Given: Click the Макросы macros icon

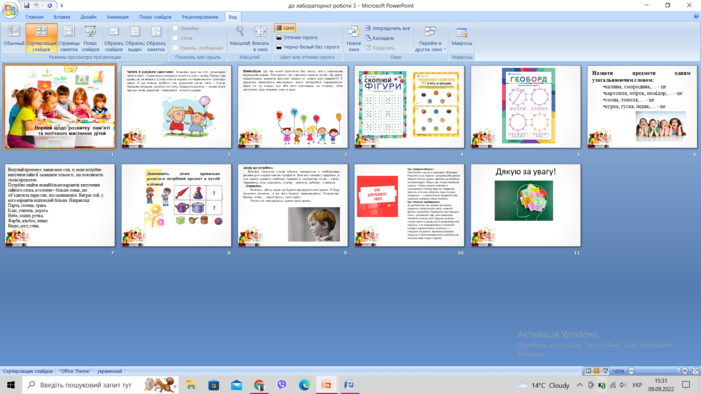Looking at the screenshot, I should pyautogui.click(x=462, y=33).
